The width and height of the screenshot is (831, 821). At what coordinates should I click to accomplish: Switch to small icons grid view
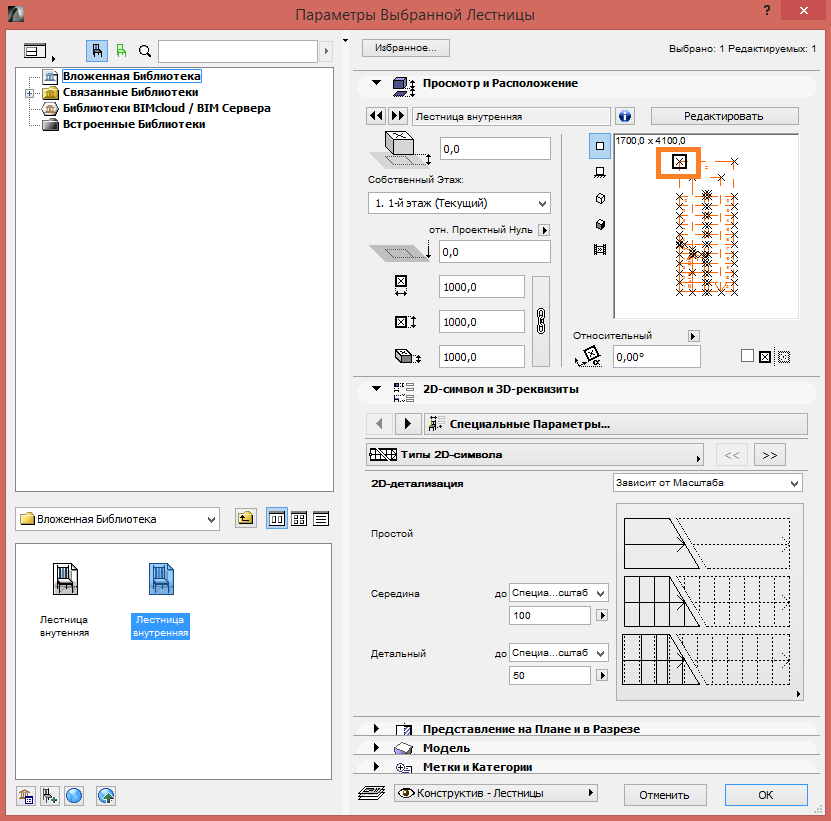pyautogui.click(x=299, y=519)
